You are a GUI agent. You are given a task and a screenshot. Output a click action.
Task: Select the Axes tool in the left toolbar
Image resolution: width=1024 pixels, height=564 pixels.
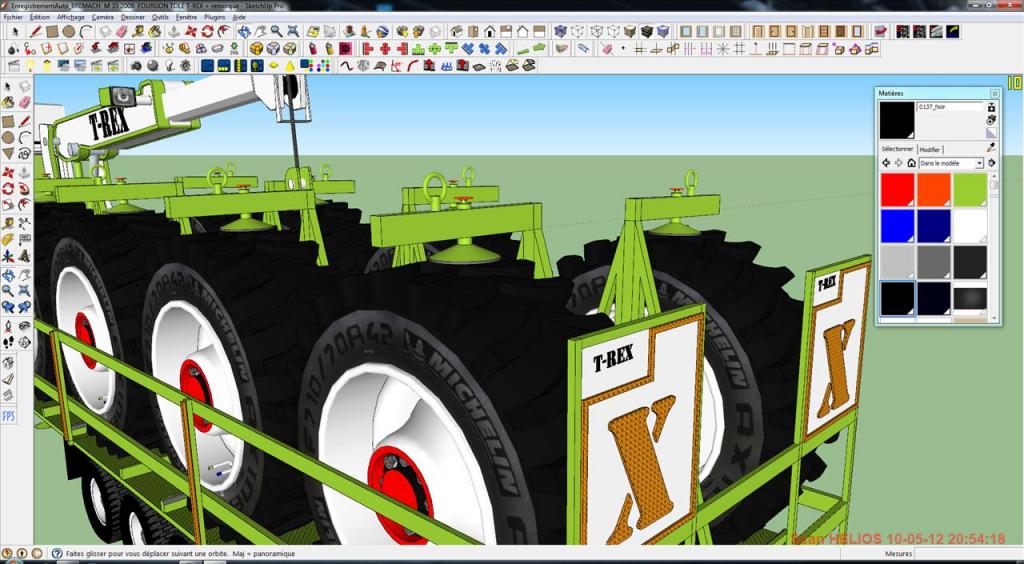8,256
